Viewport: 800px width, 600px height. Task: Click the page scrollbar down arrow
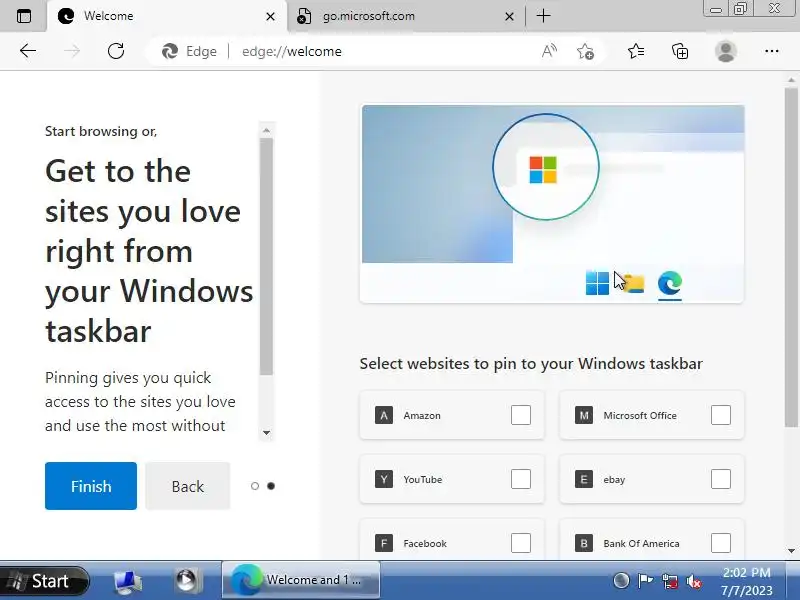click(x=791, y=551)
